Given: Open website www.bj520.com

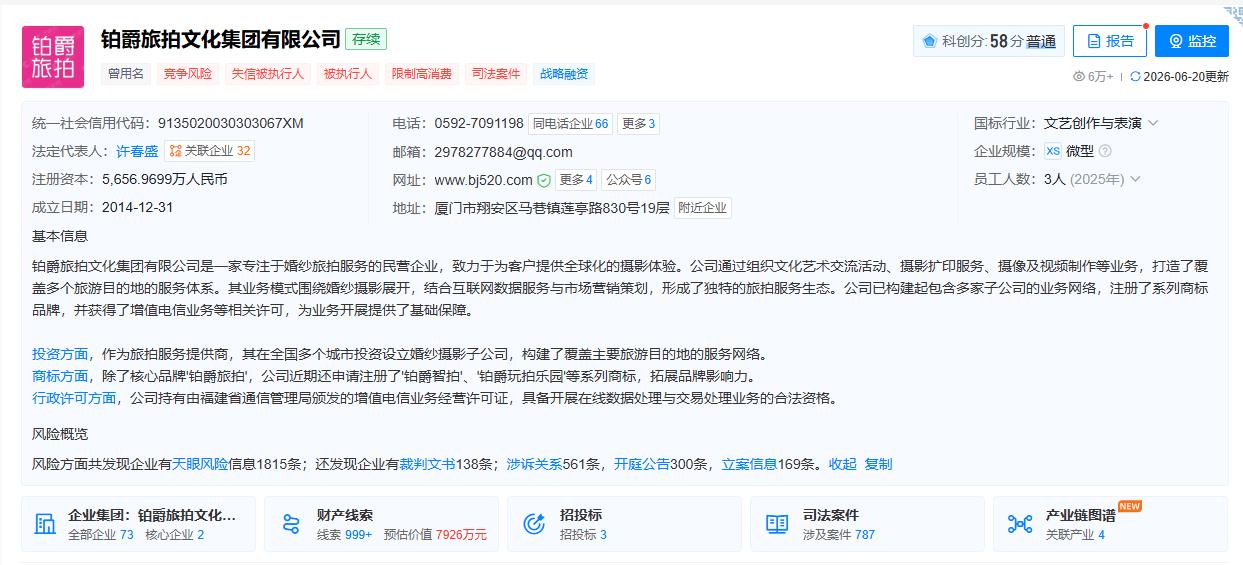Looking at the screenshot, I should (483, 180).
